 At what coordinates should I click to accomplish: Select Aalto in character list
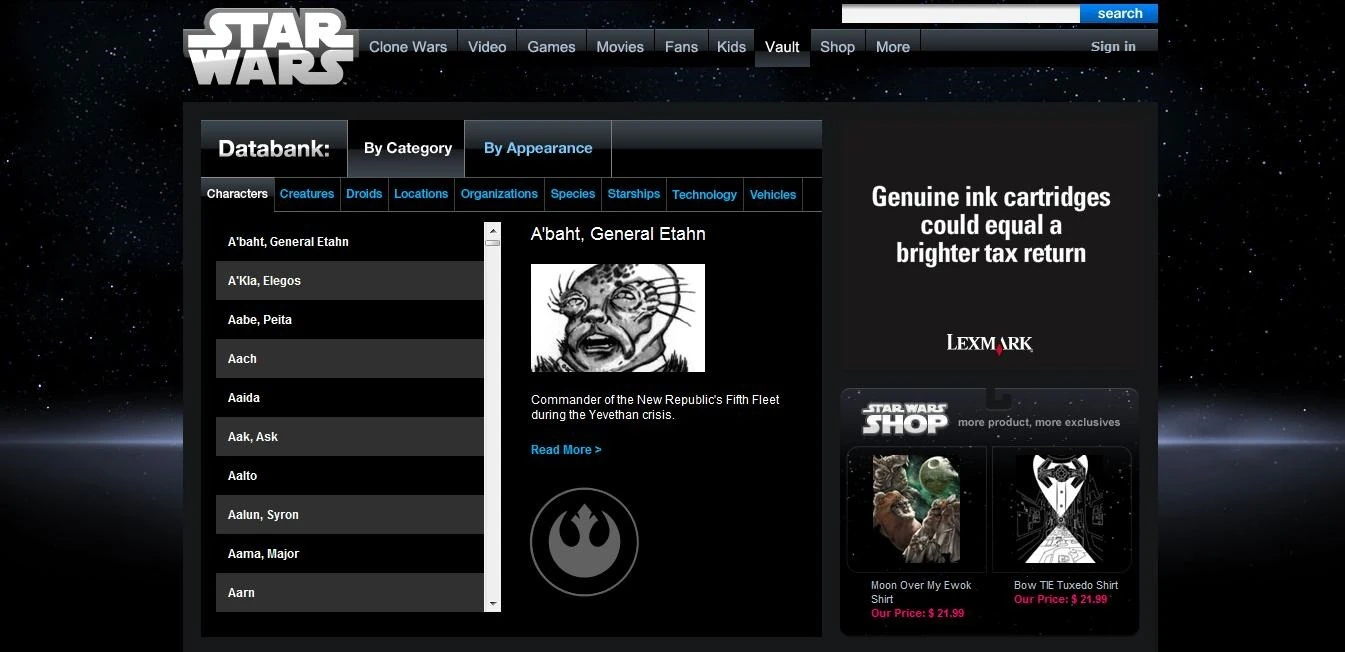pos(350,476)
